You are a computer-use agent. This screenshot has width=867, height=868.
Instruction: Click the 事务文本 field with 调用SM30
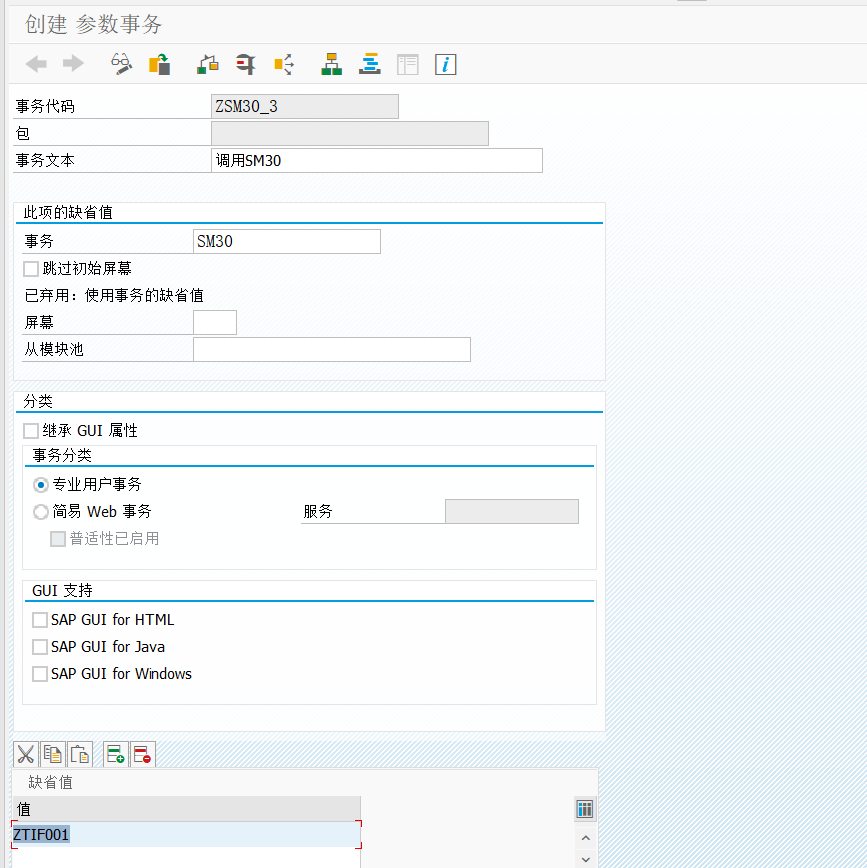coord(376,161)
